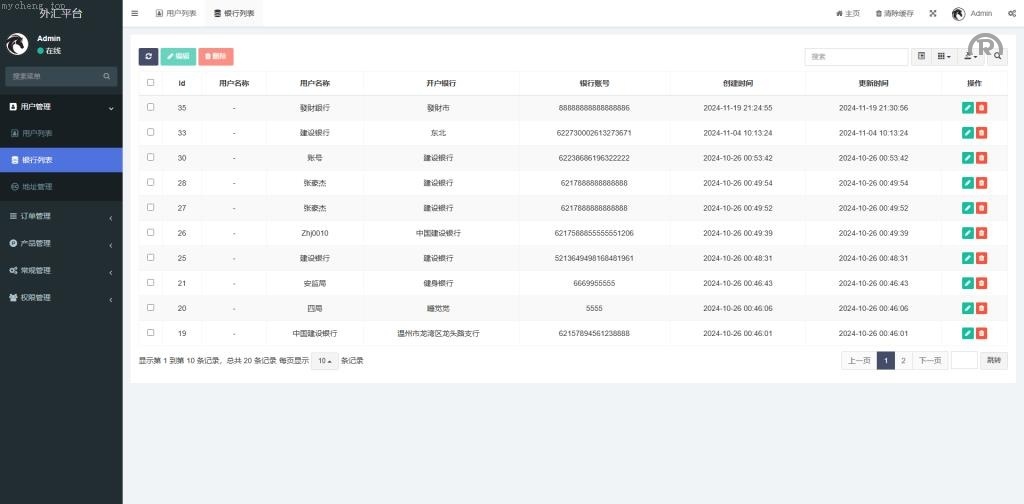
Task: Expand the 订单管理 sidebar menu
Action: pyautogui.click(x=60, y=216)
